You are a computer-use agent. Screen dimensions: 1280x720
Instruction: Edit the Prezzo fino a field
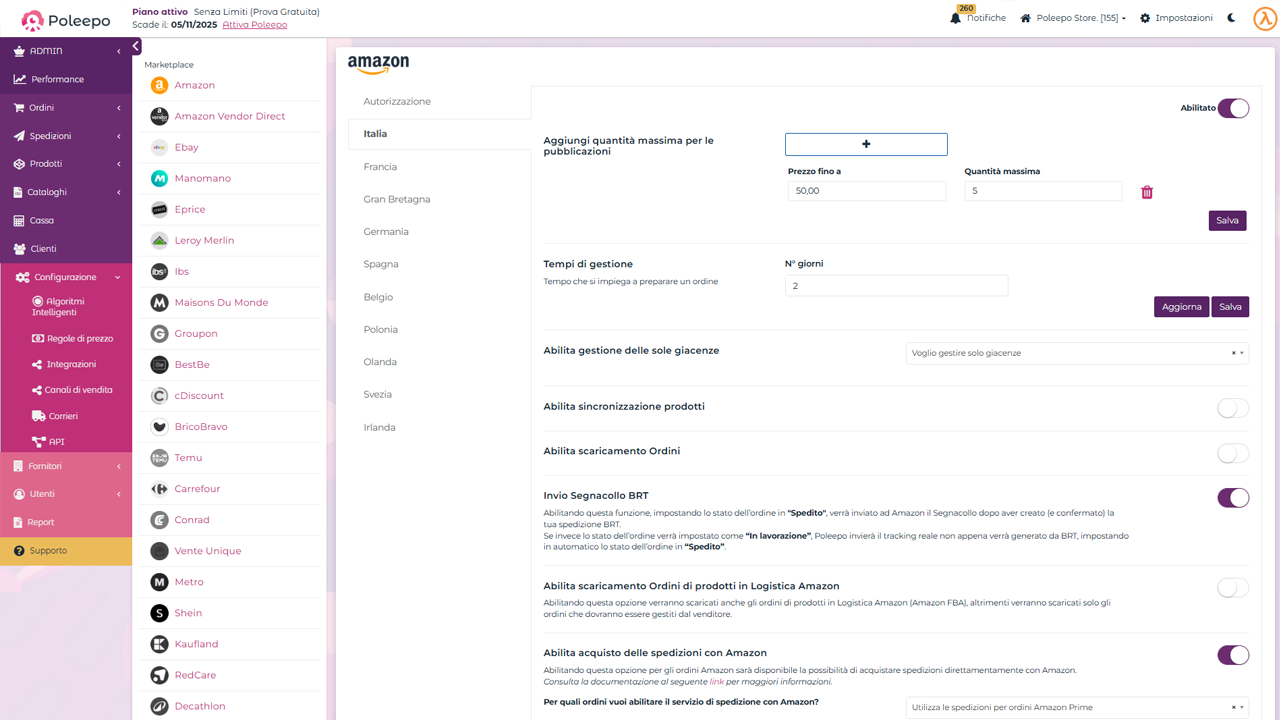point(866,191)
